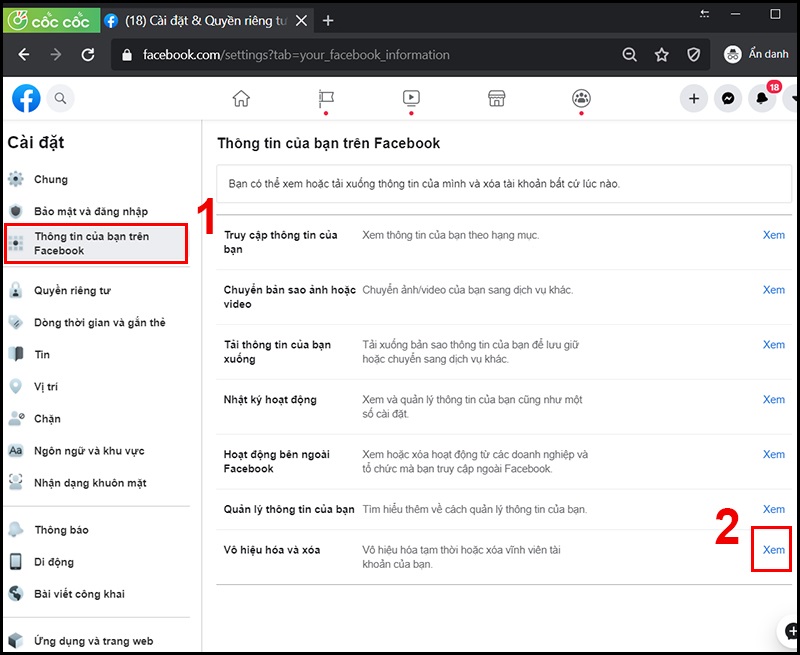Open the Facebook Home icon
The height and width of the screenshot is (655, 800).
(x=240, y=100)
